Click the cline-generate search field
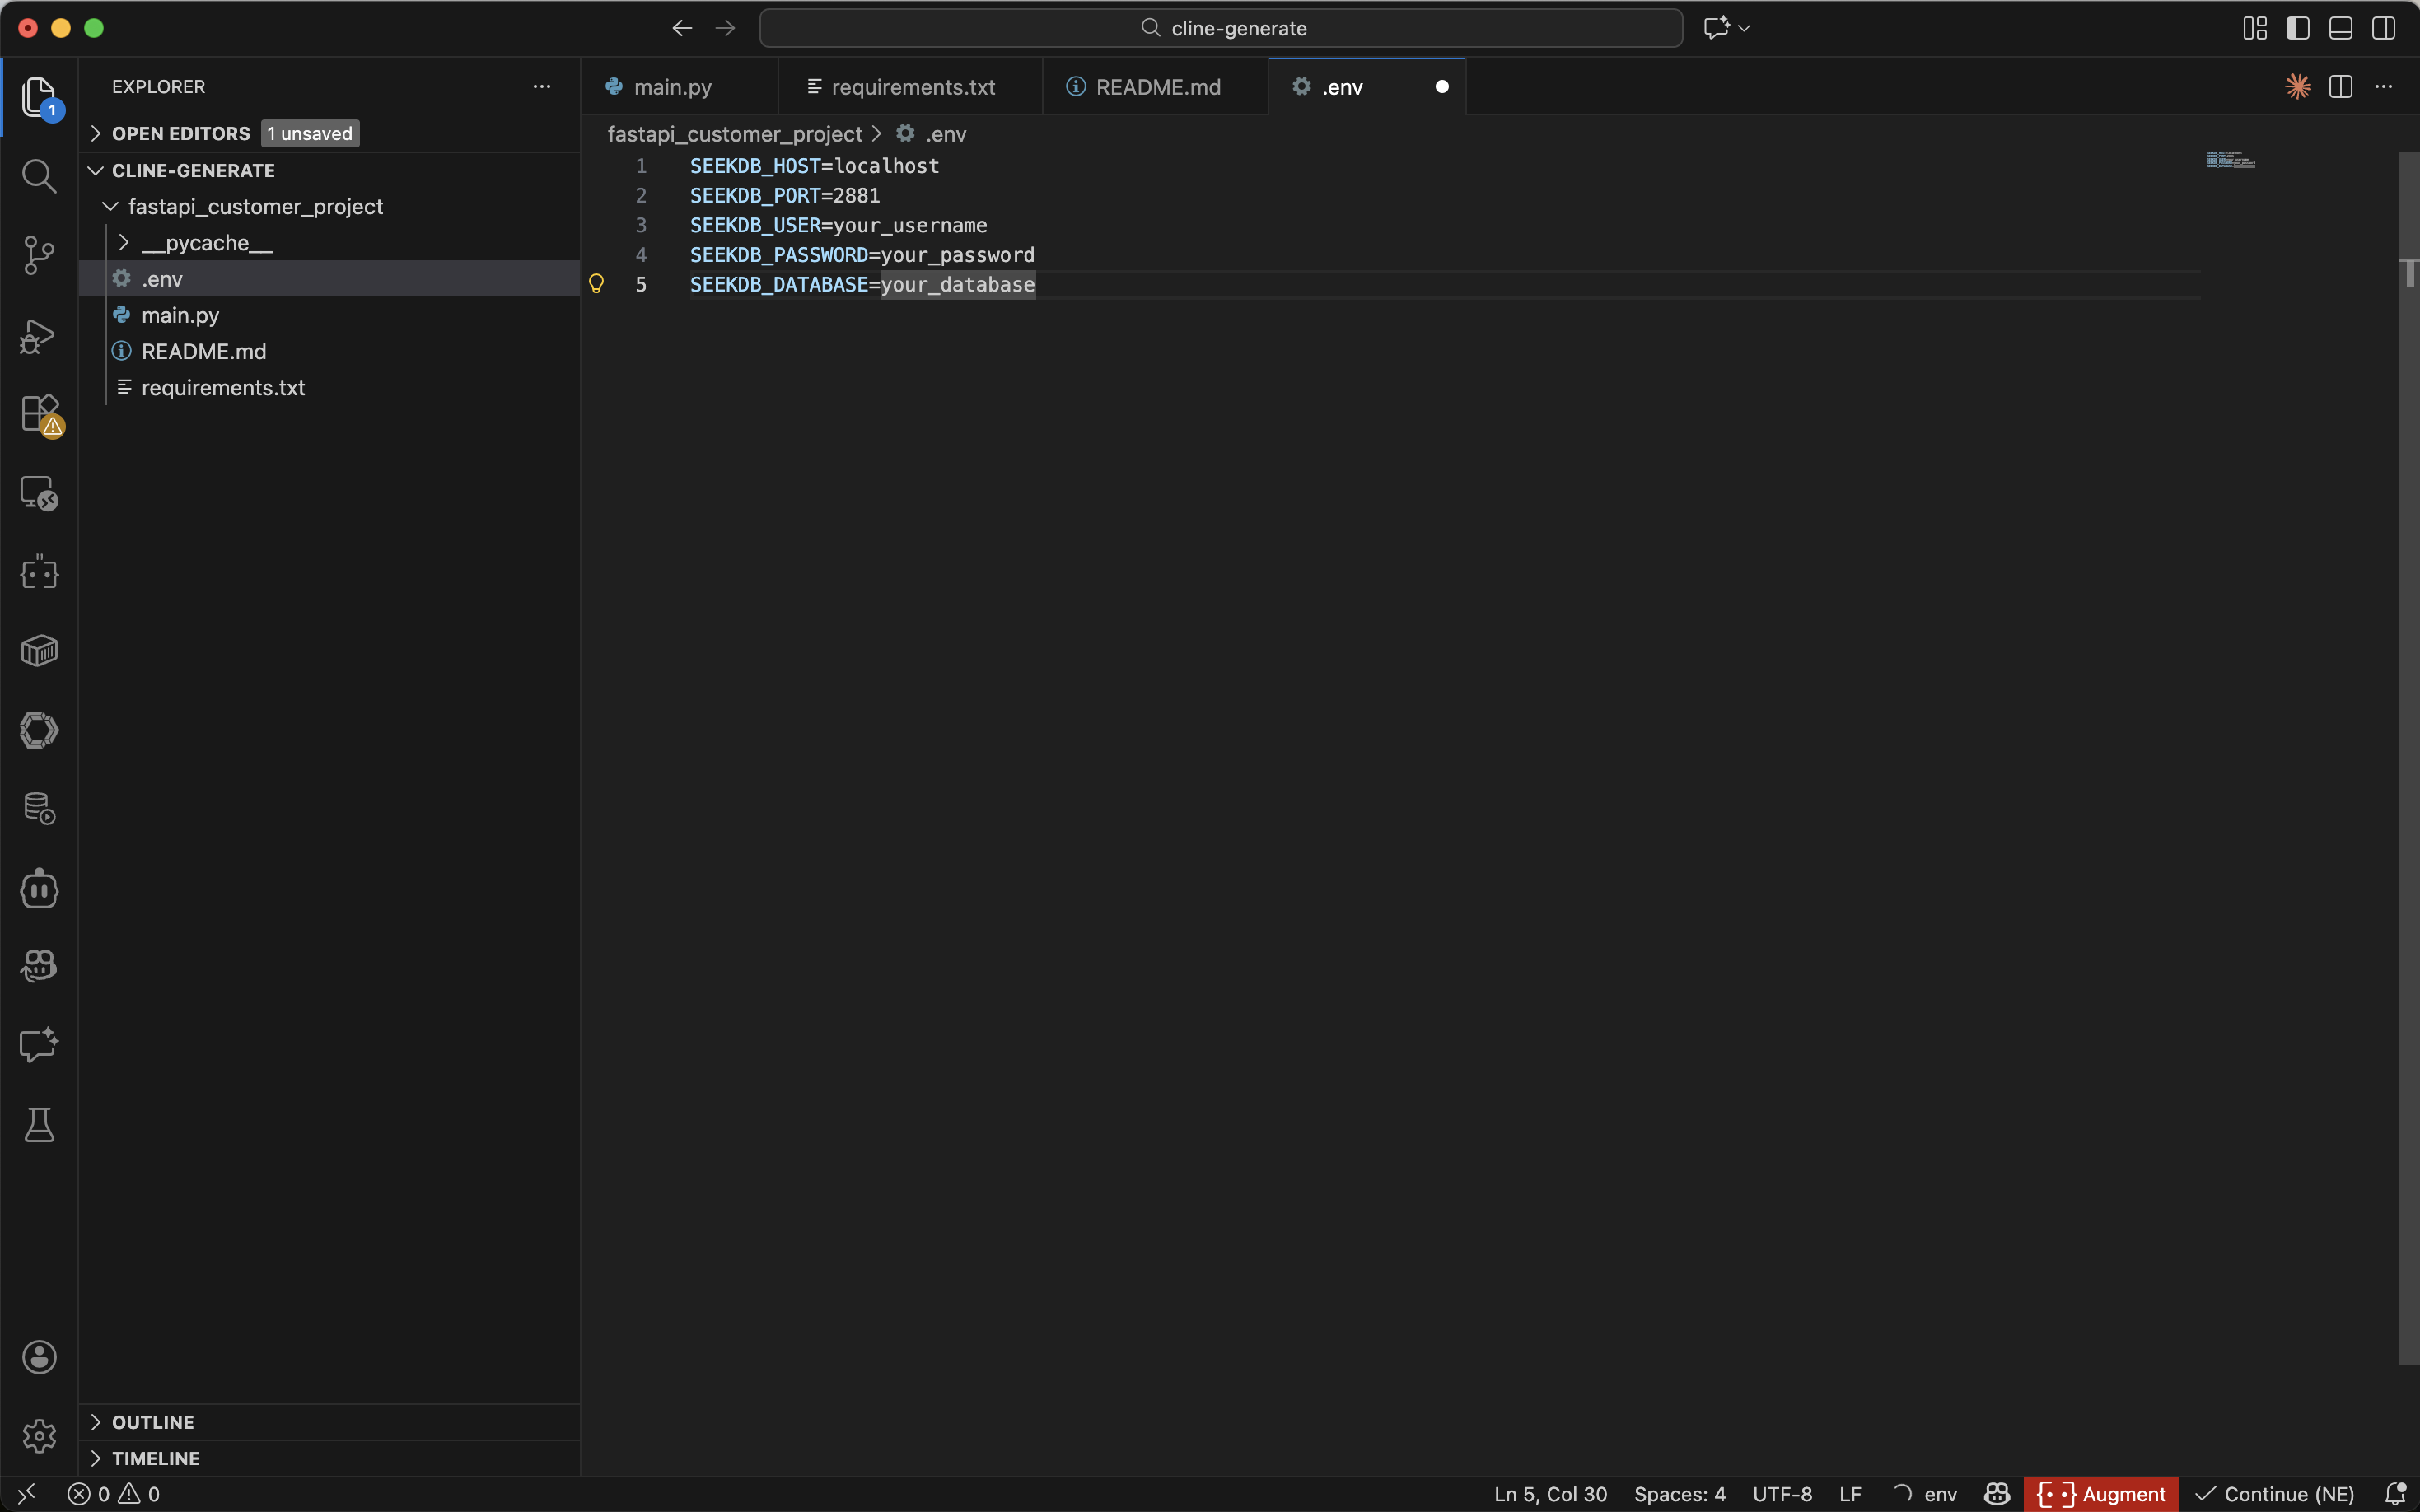2420x1512 pixels. (1220, 28)
